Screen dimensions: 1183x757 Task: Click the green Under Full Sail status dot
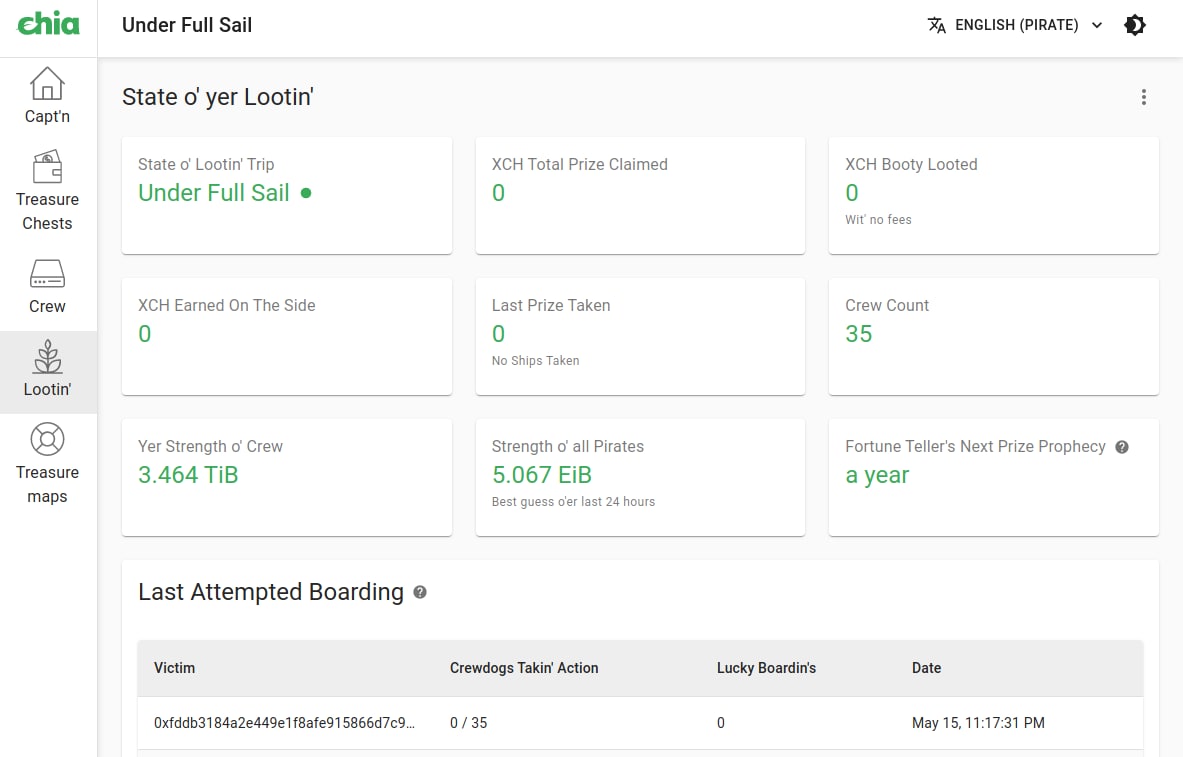(306, 193)
